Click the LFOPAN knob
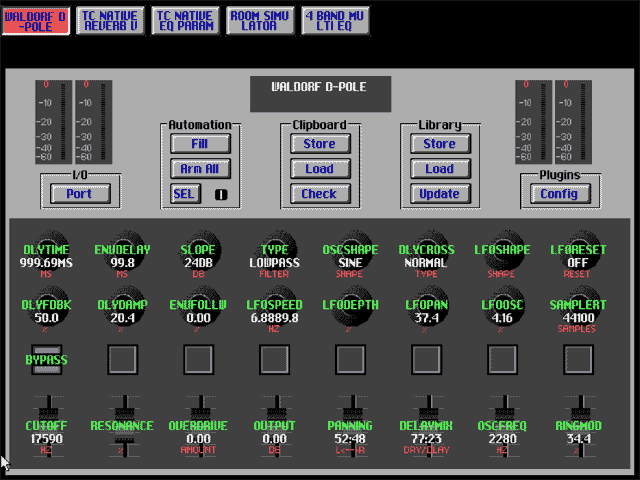The width and height of the screenshot is (640, 480). click(427, 305)
